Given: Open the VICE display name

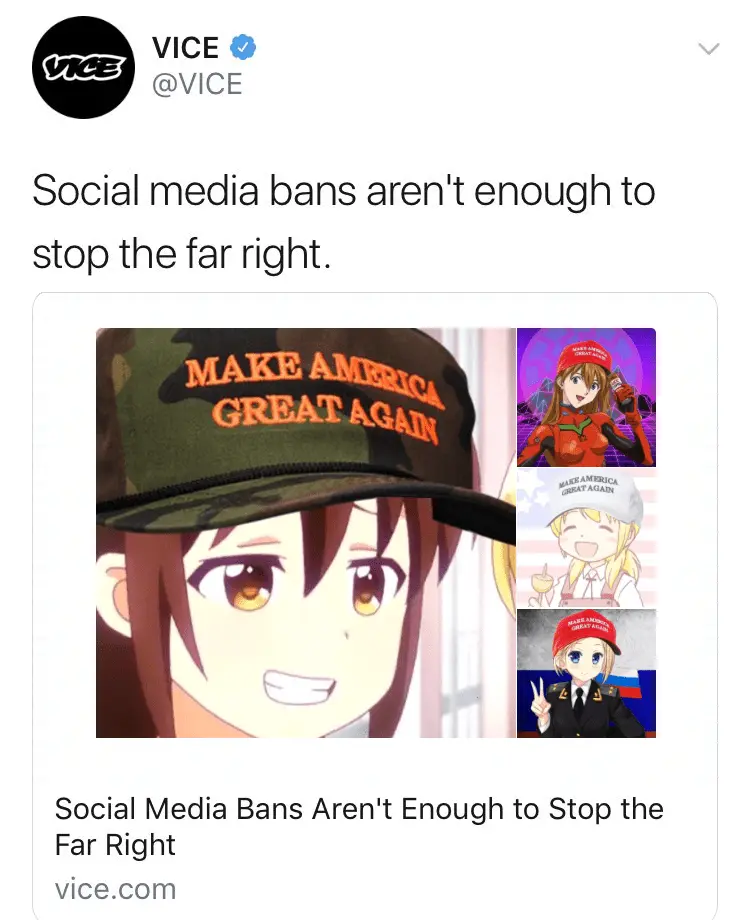Looking at the screenshot, I should (x=185, y=48).
